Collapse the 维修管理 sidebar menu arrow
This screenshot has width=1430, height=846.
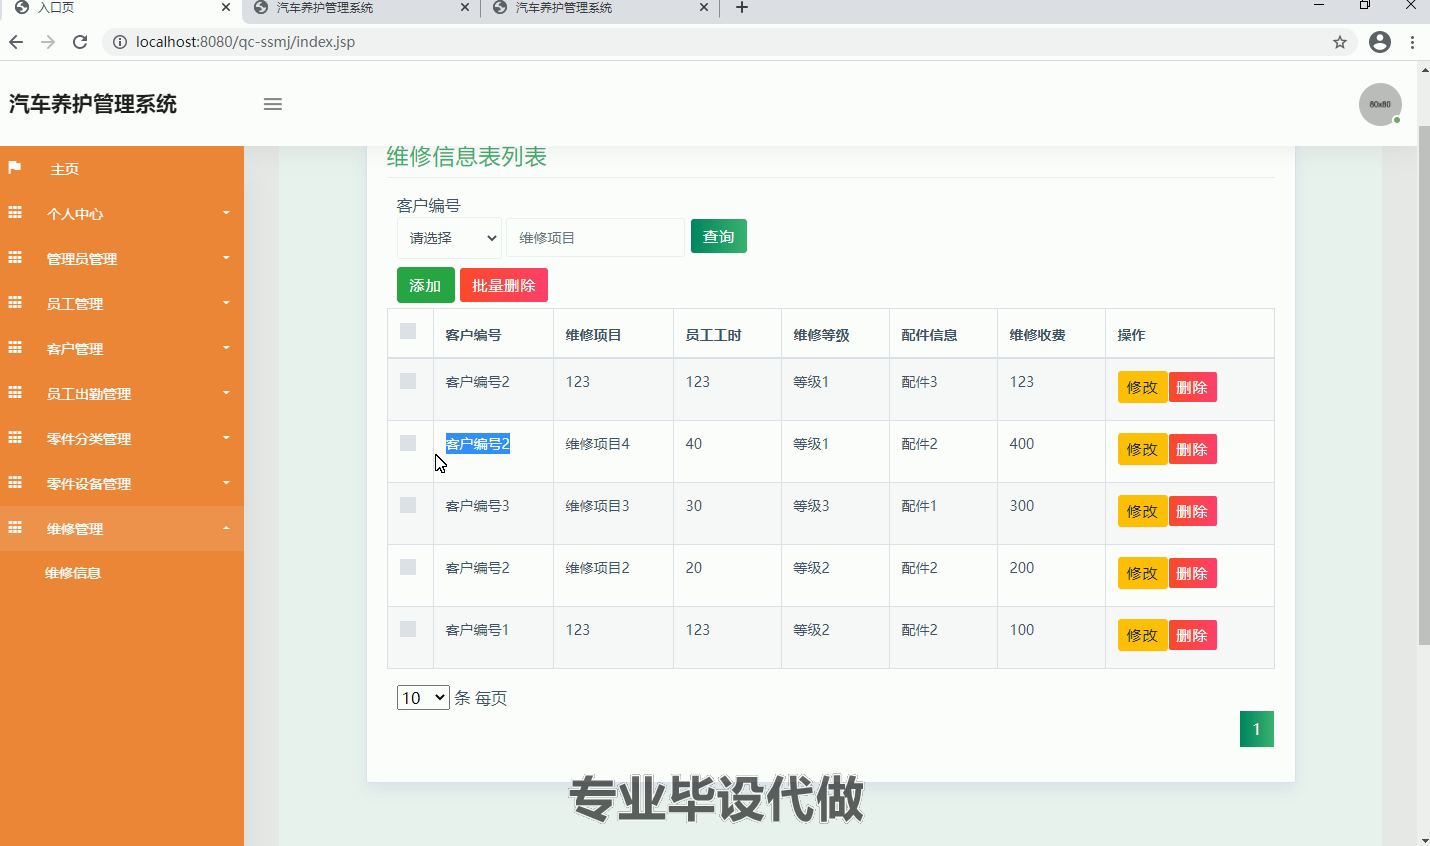coord(226,528)
